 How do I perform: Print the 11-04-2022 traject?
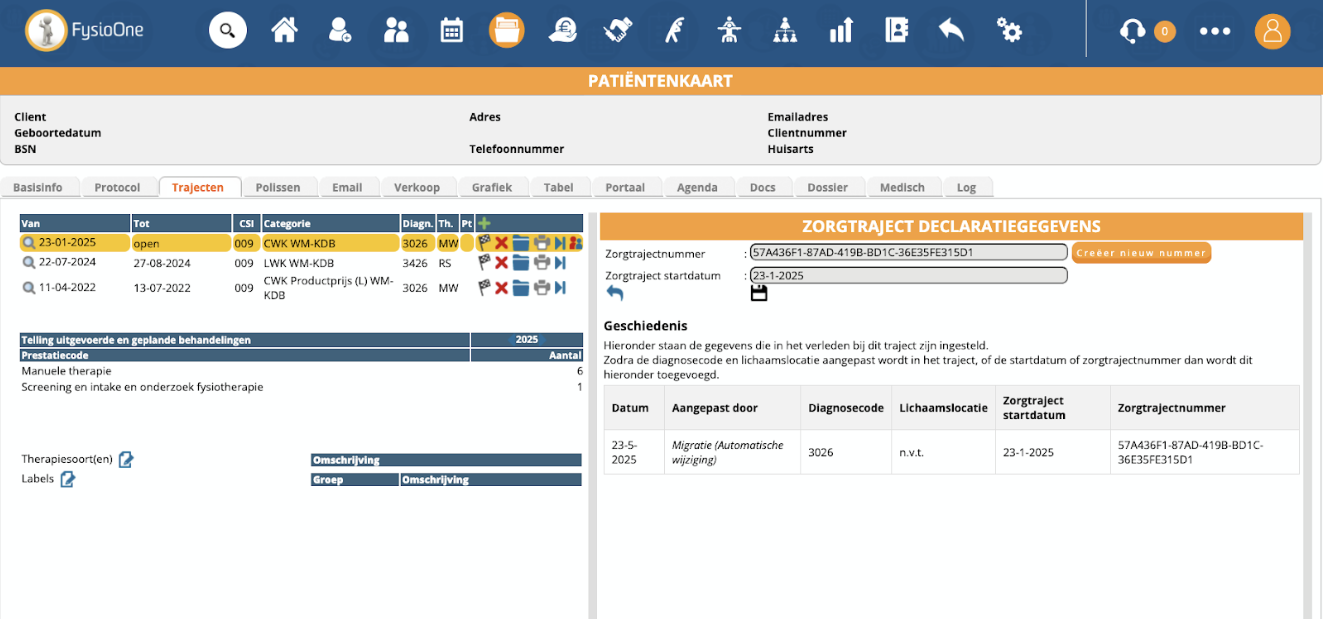[541, 288]
